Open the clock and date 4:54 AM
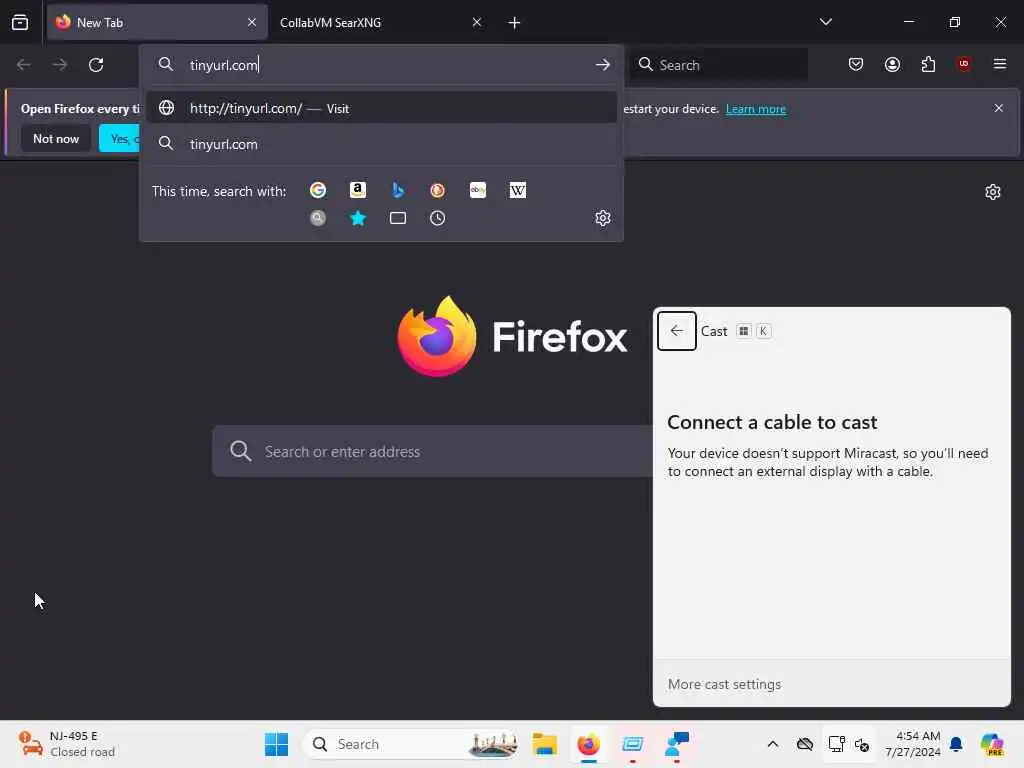The width and height of the screenshot is (1024, 768). pos(912,744)
